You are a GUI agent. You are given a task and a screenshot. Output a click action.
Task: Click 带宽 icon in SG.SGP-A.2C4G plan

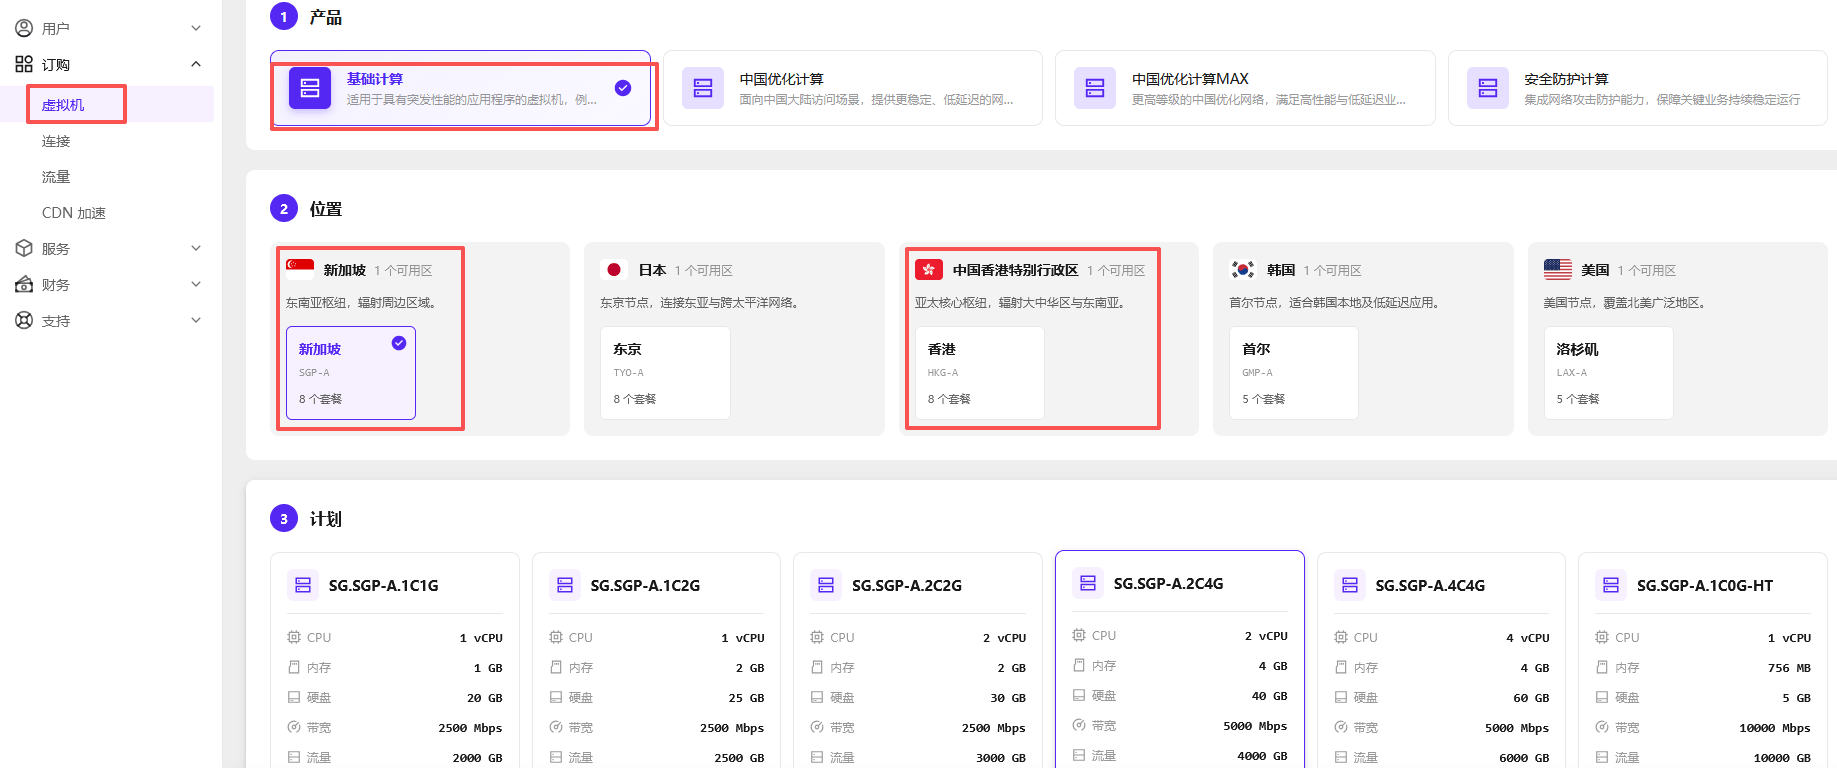[1079, 725]
